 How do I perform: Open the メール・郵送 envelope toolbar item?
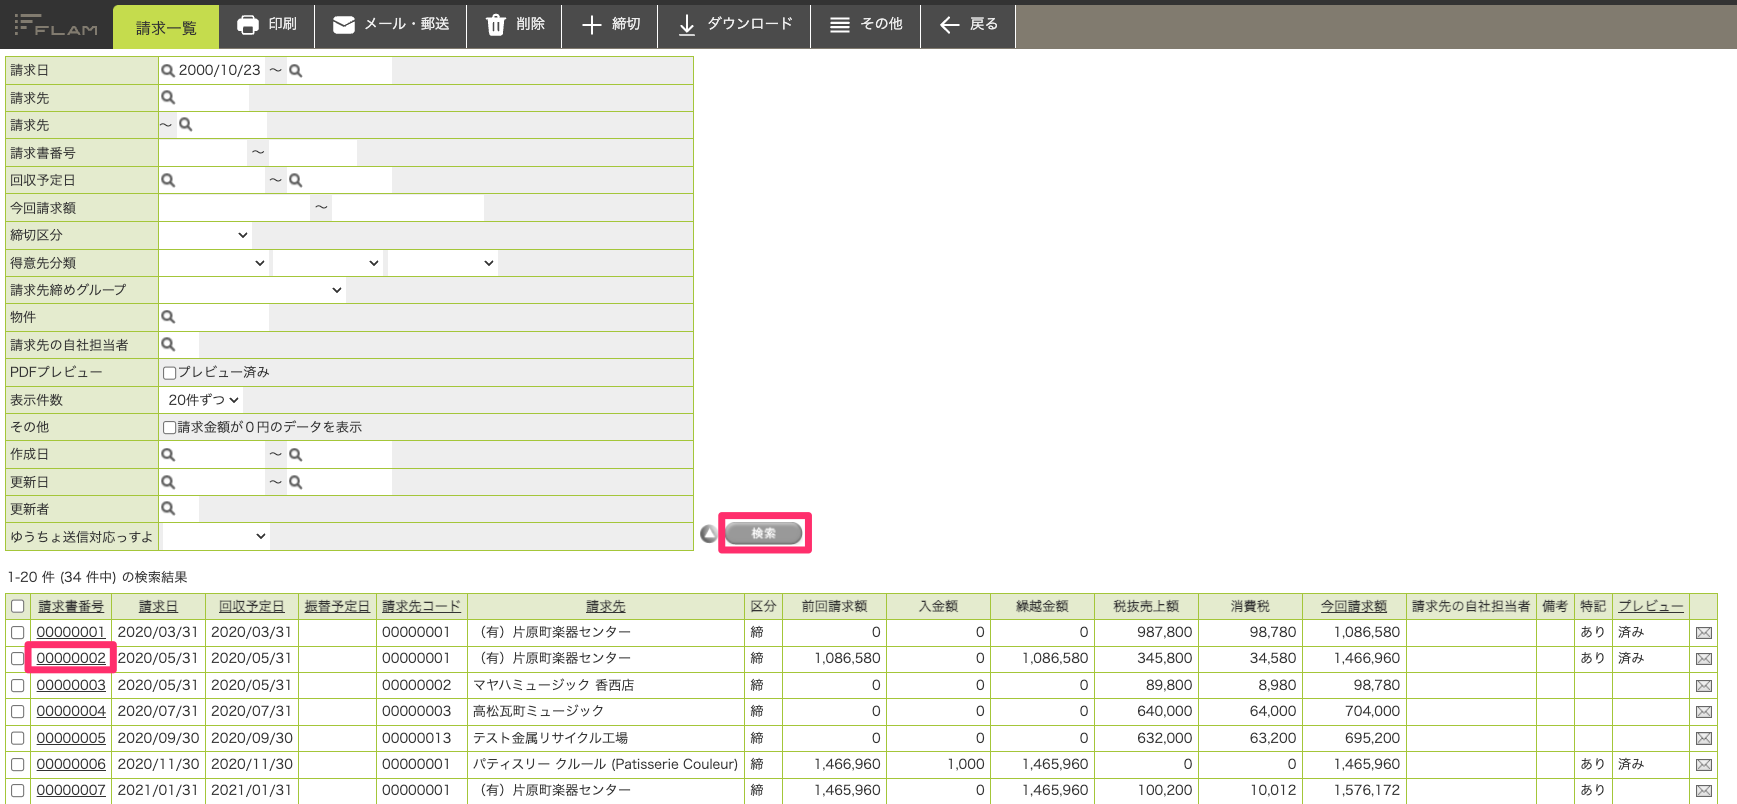coord(390,25)
